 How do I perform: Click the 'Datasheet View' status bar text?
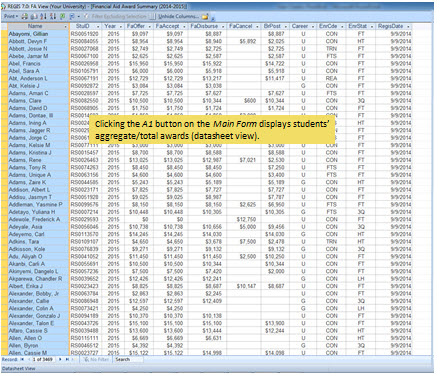point(19,369)
